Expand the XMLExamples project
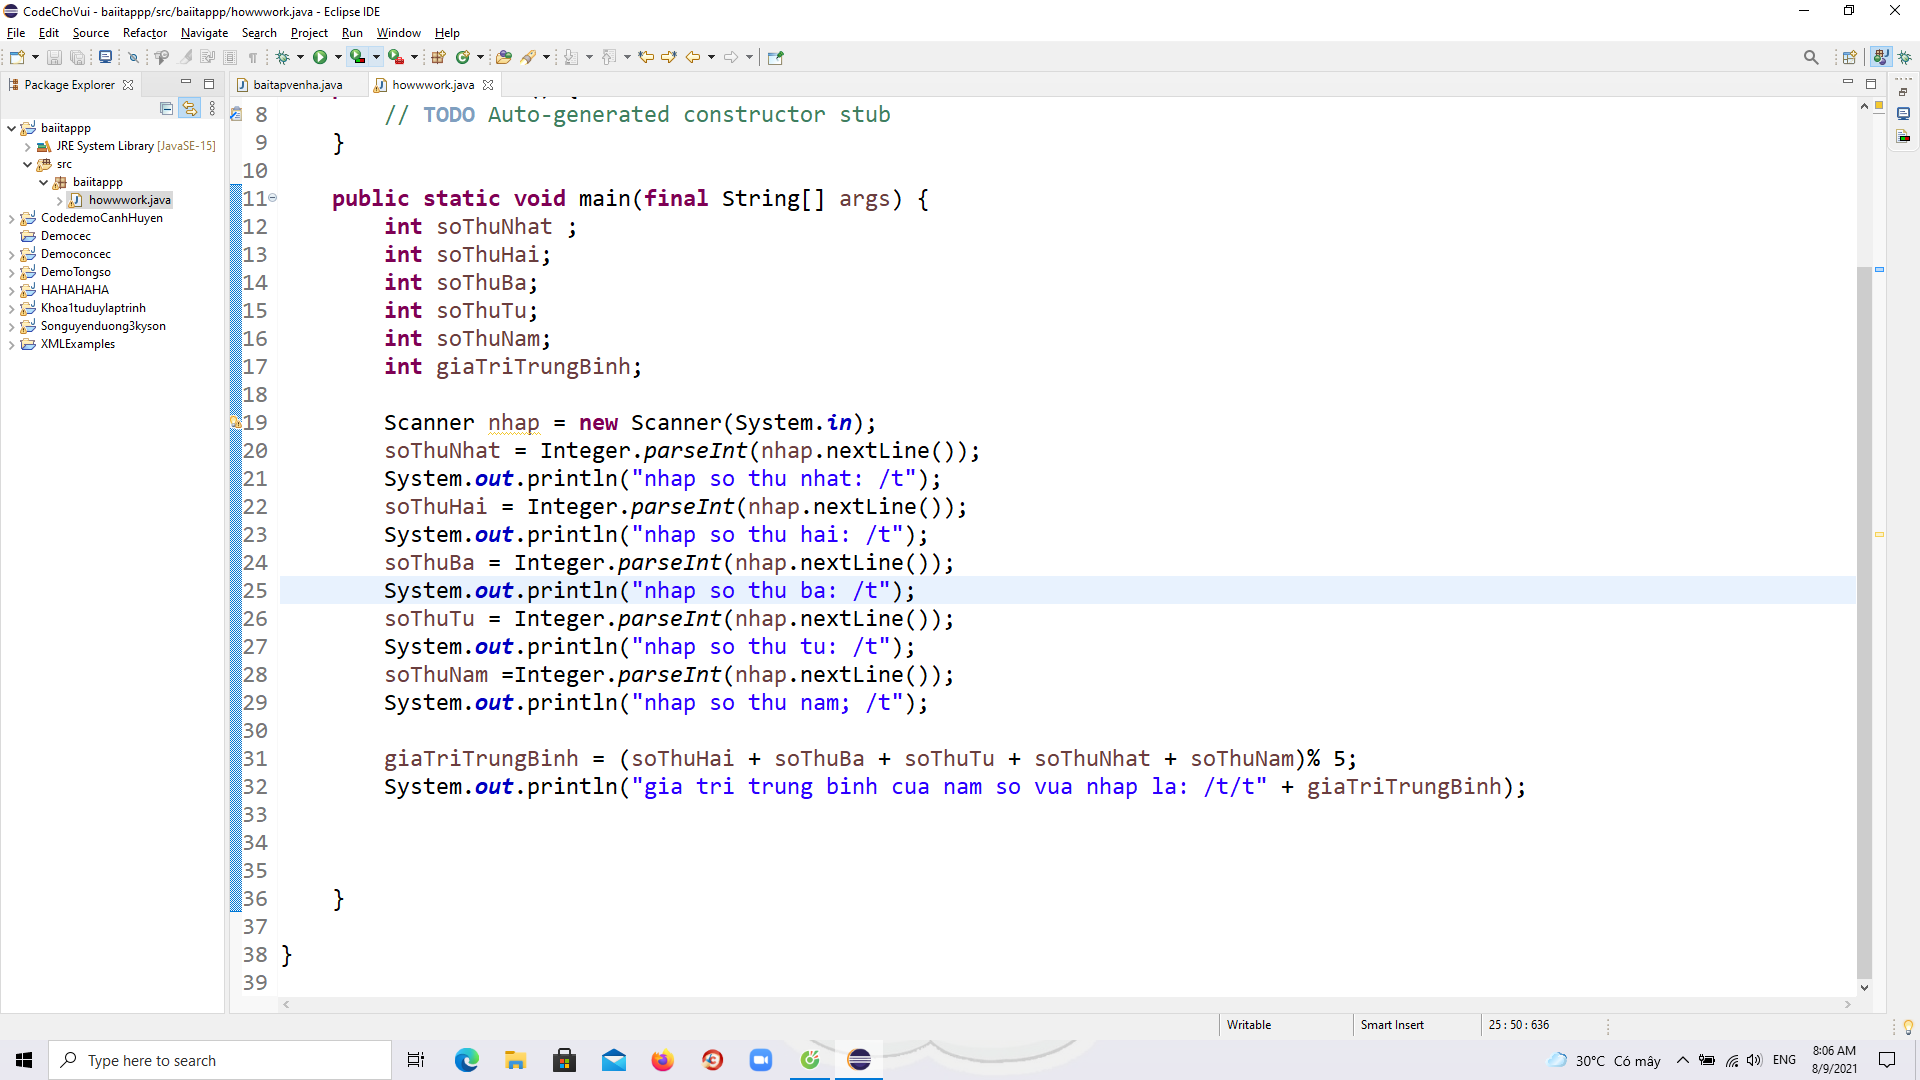This screenshot has height=1080, width=1920. (x=11, y=344)
